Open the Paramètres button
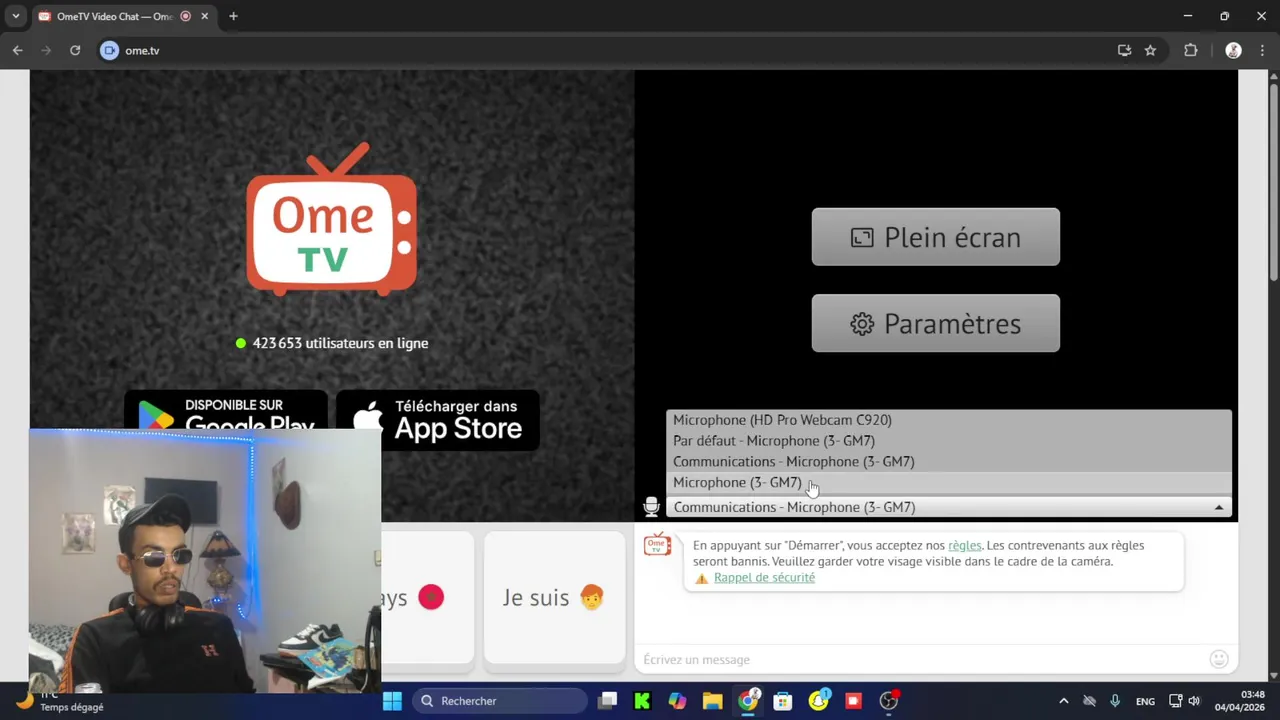The width and height of the screenshot is (1280, 720). click(x=935, y=323)
